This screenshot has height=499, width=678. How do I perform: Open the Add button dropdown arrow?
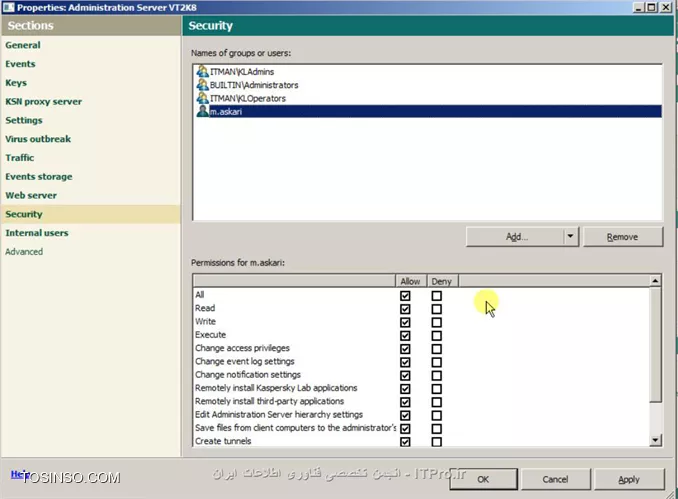(570, 237)
